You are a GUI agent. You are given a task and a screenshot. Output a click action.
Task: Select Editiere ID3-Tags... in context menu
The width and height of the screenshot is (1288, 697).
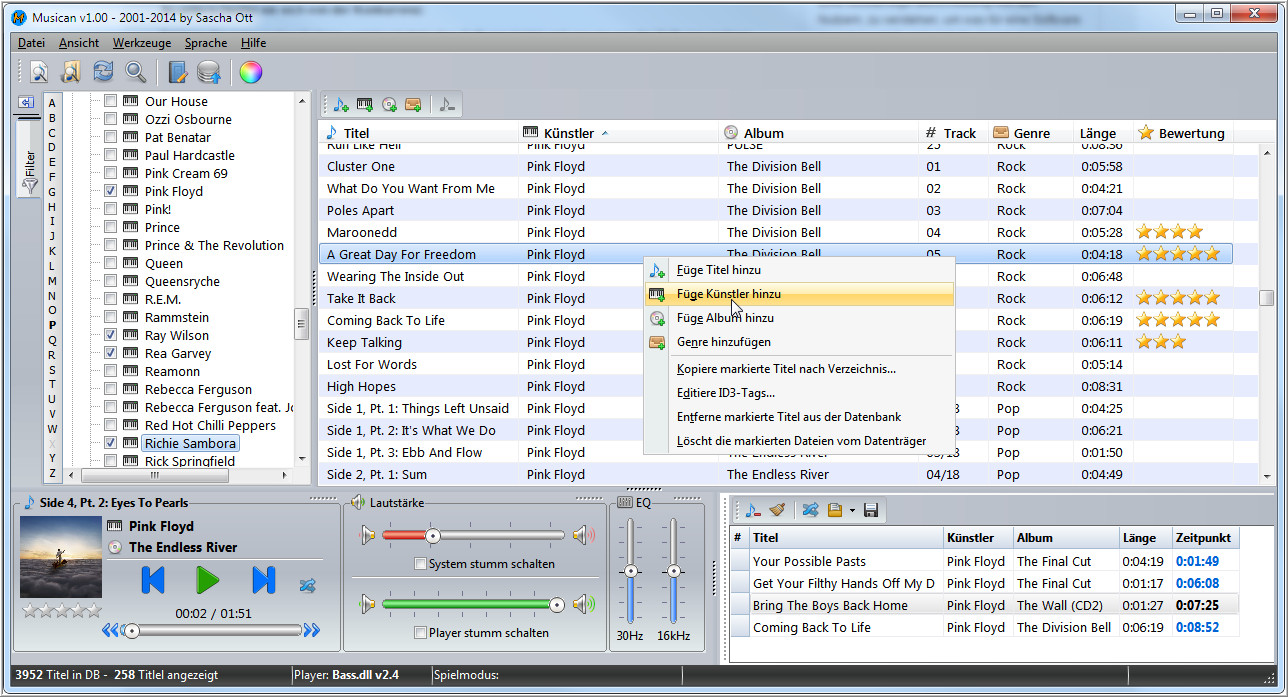799,393
